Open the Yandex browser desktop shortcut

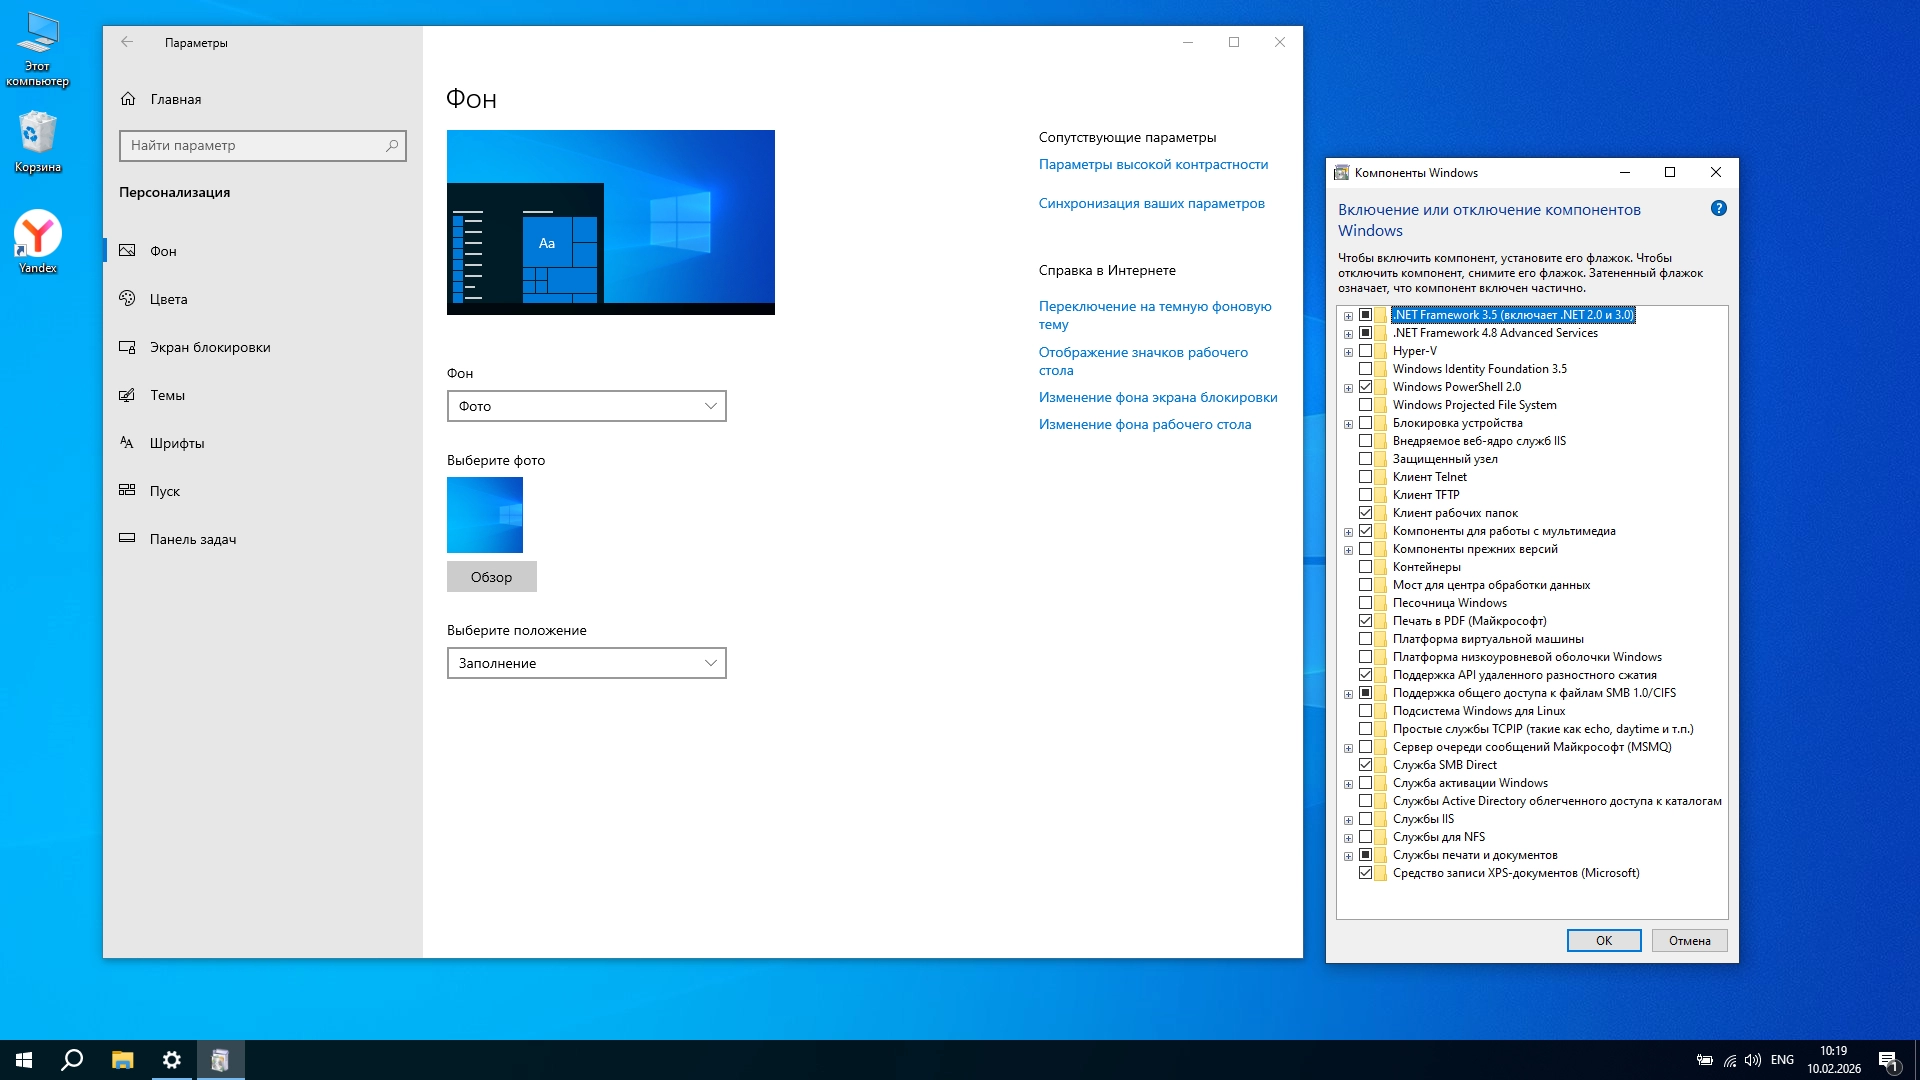click(x=37, y=236)
